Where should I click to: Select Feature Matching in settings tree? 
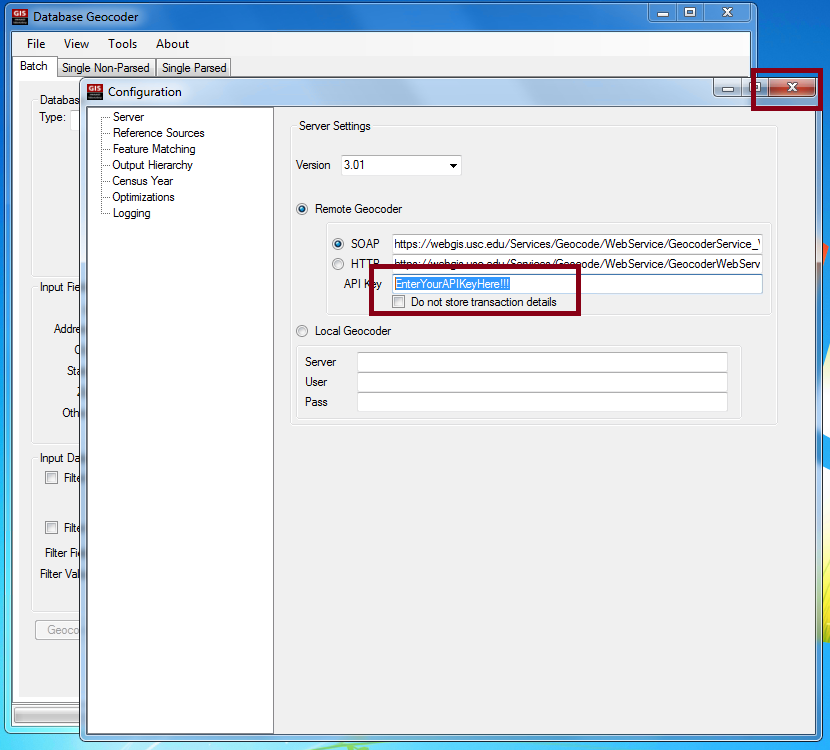pos(154,149)
